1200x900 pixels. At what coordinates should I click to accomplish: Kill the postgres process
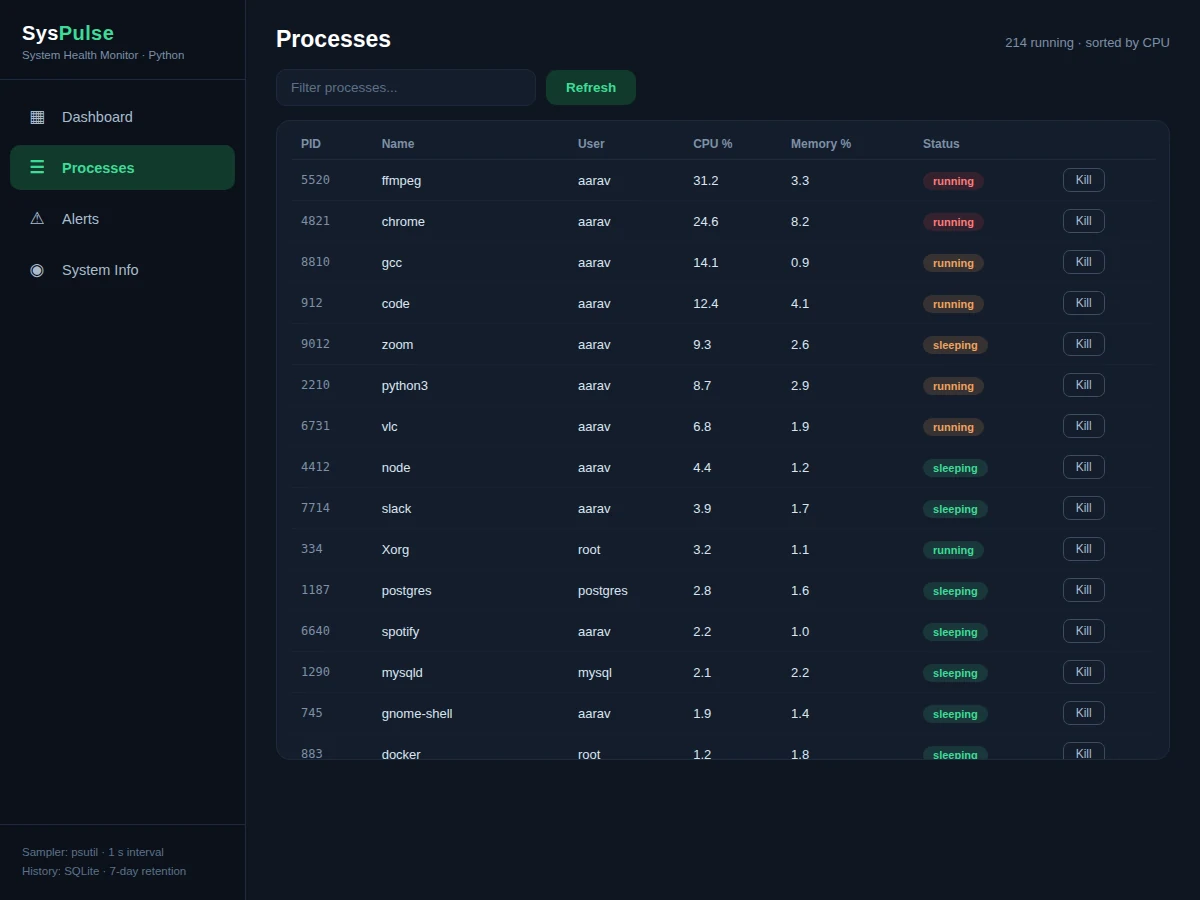(1083, 590)
